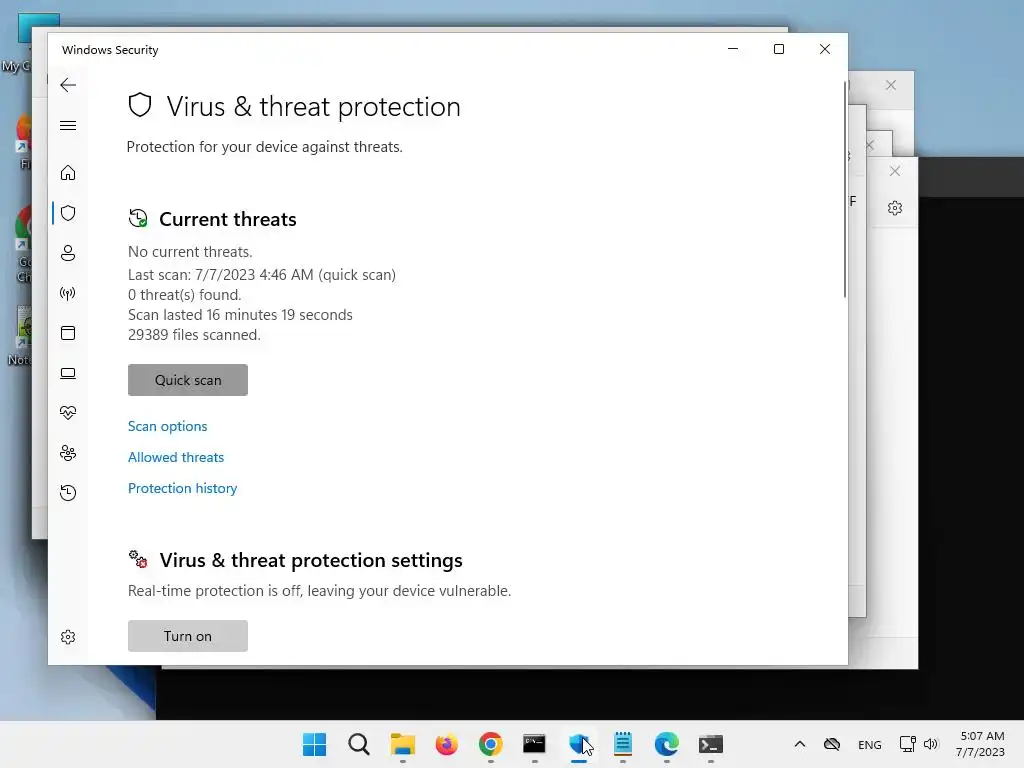This screenshot has width=1024, height=768.
Task: Click 'Last scan: 7/7/2023 4:46 AM' text
Action: (x=221, y=275)
